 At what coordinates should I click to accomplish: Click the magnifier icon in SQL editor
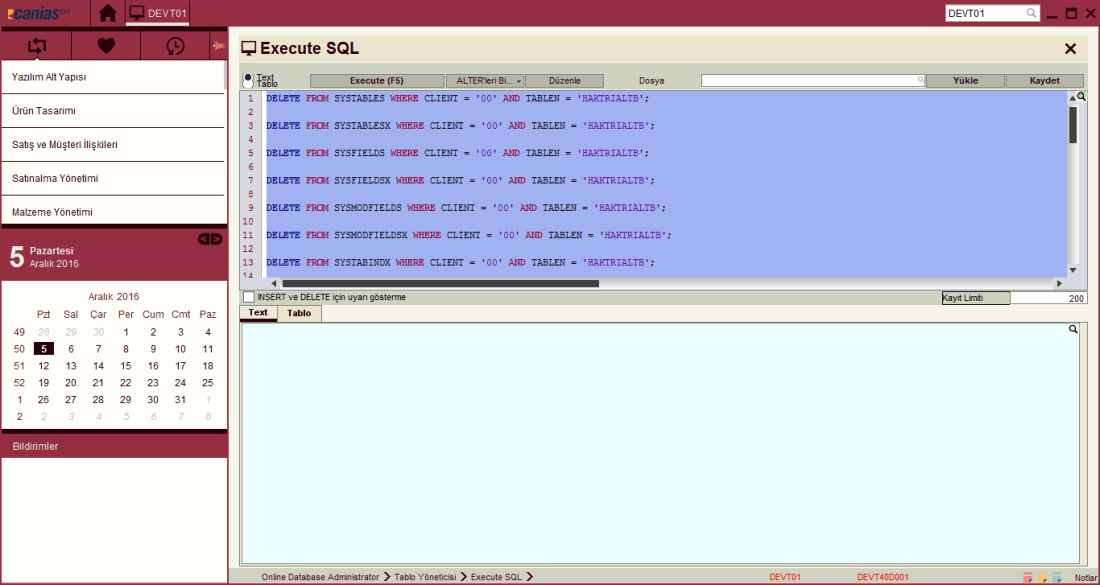(1080, 97)
